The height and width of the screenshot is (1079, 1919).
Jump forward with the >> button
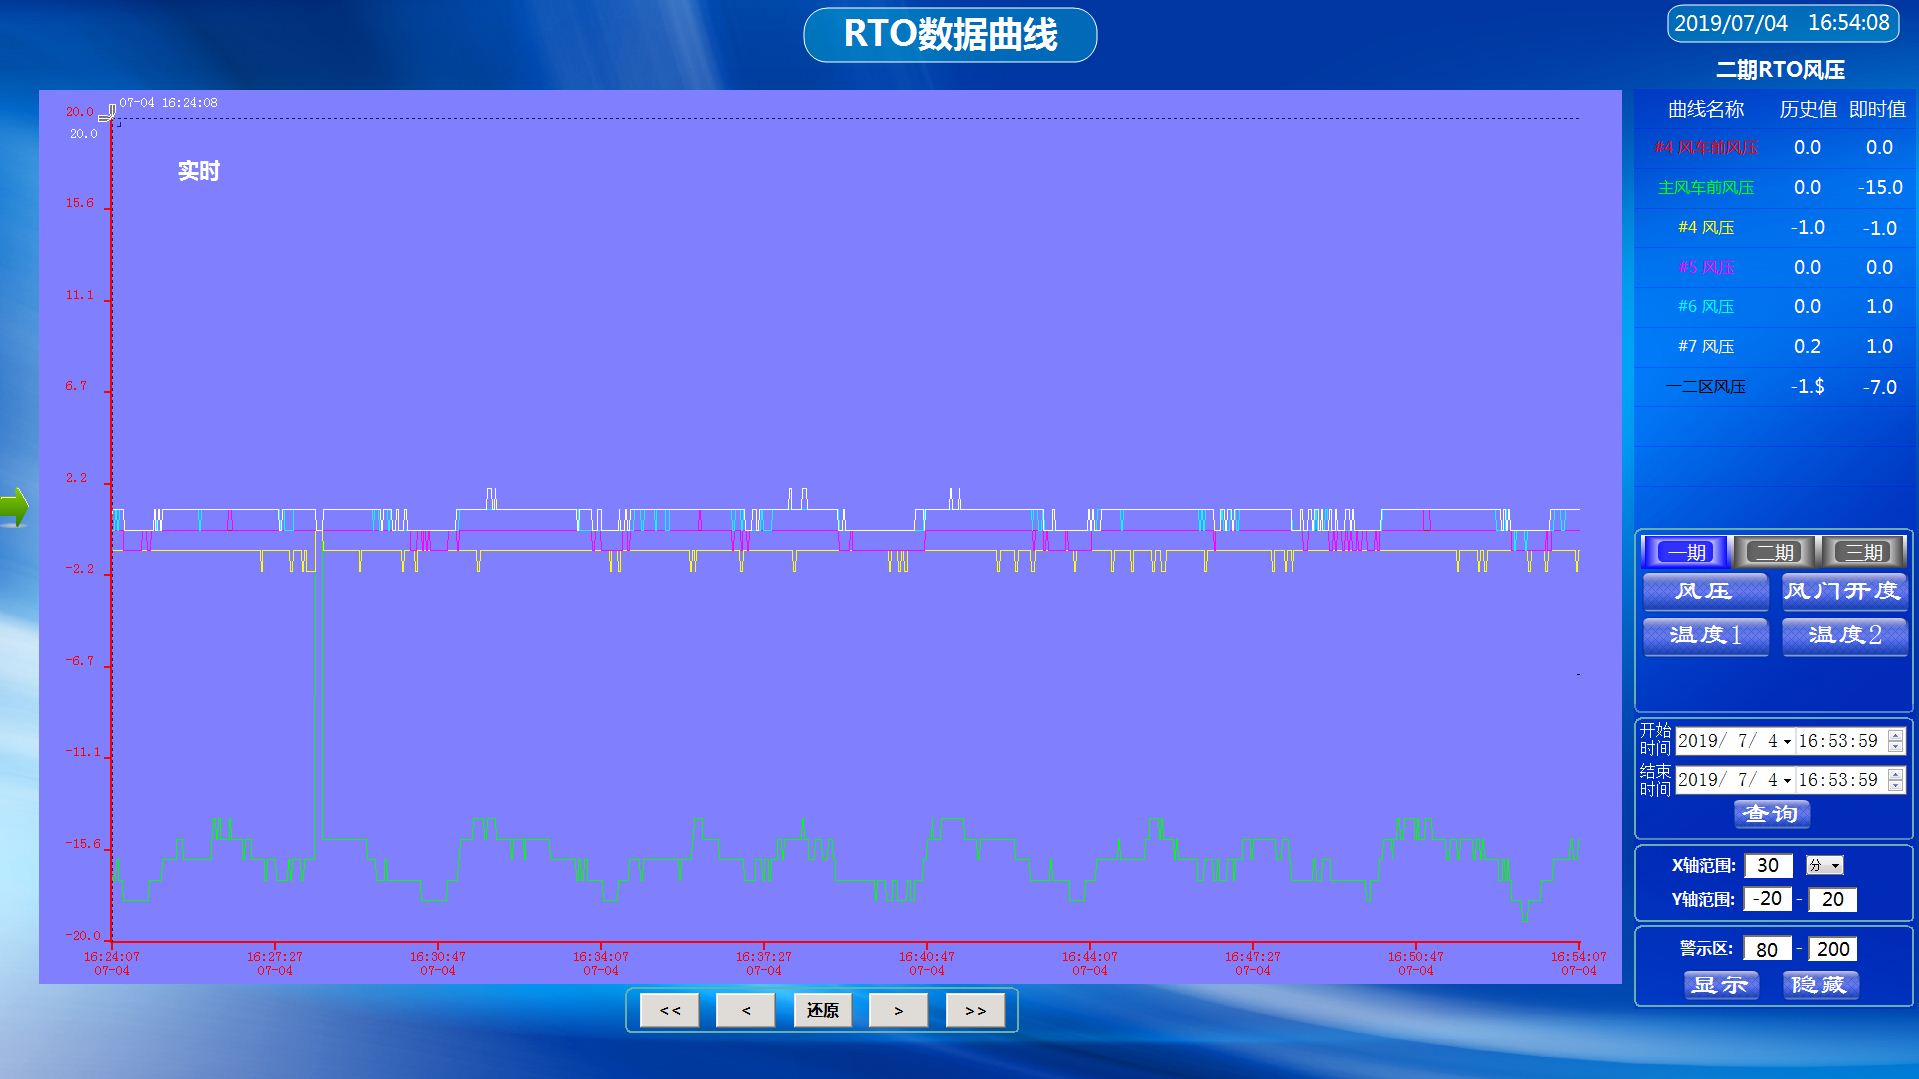975,1011
